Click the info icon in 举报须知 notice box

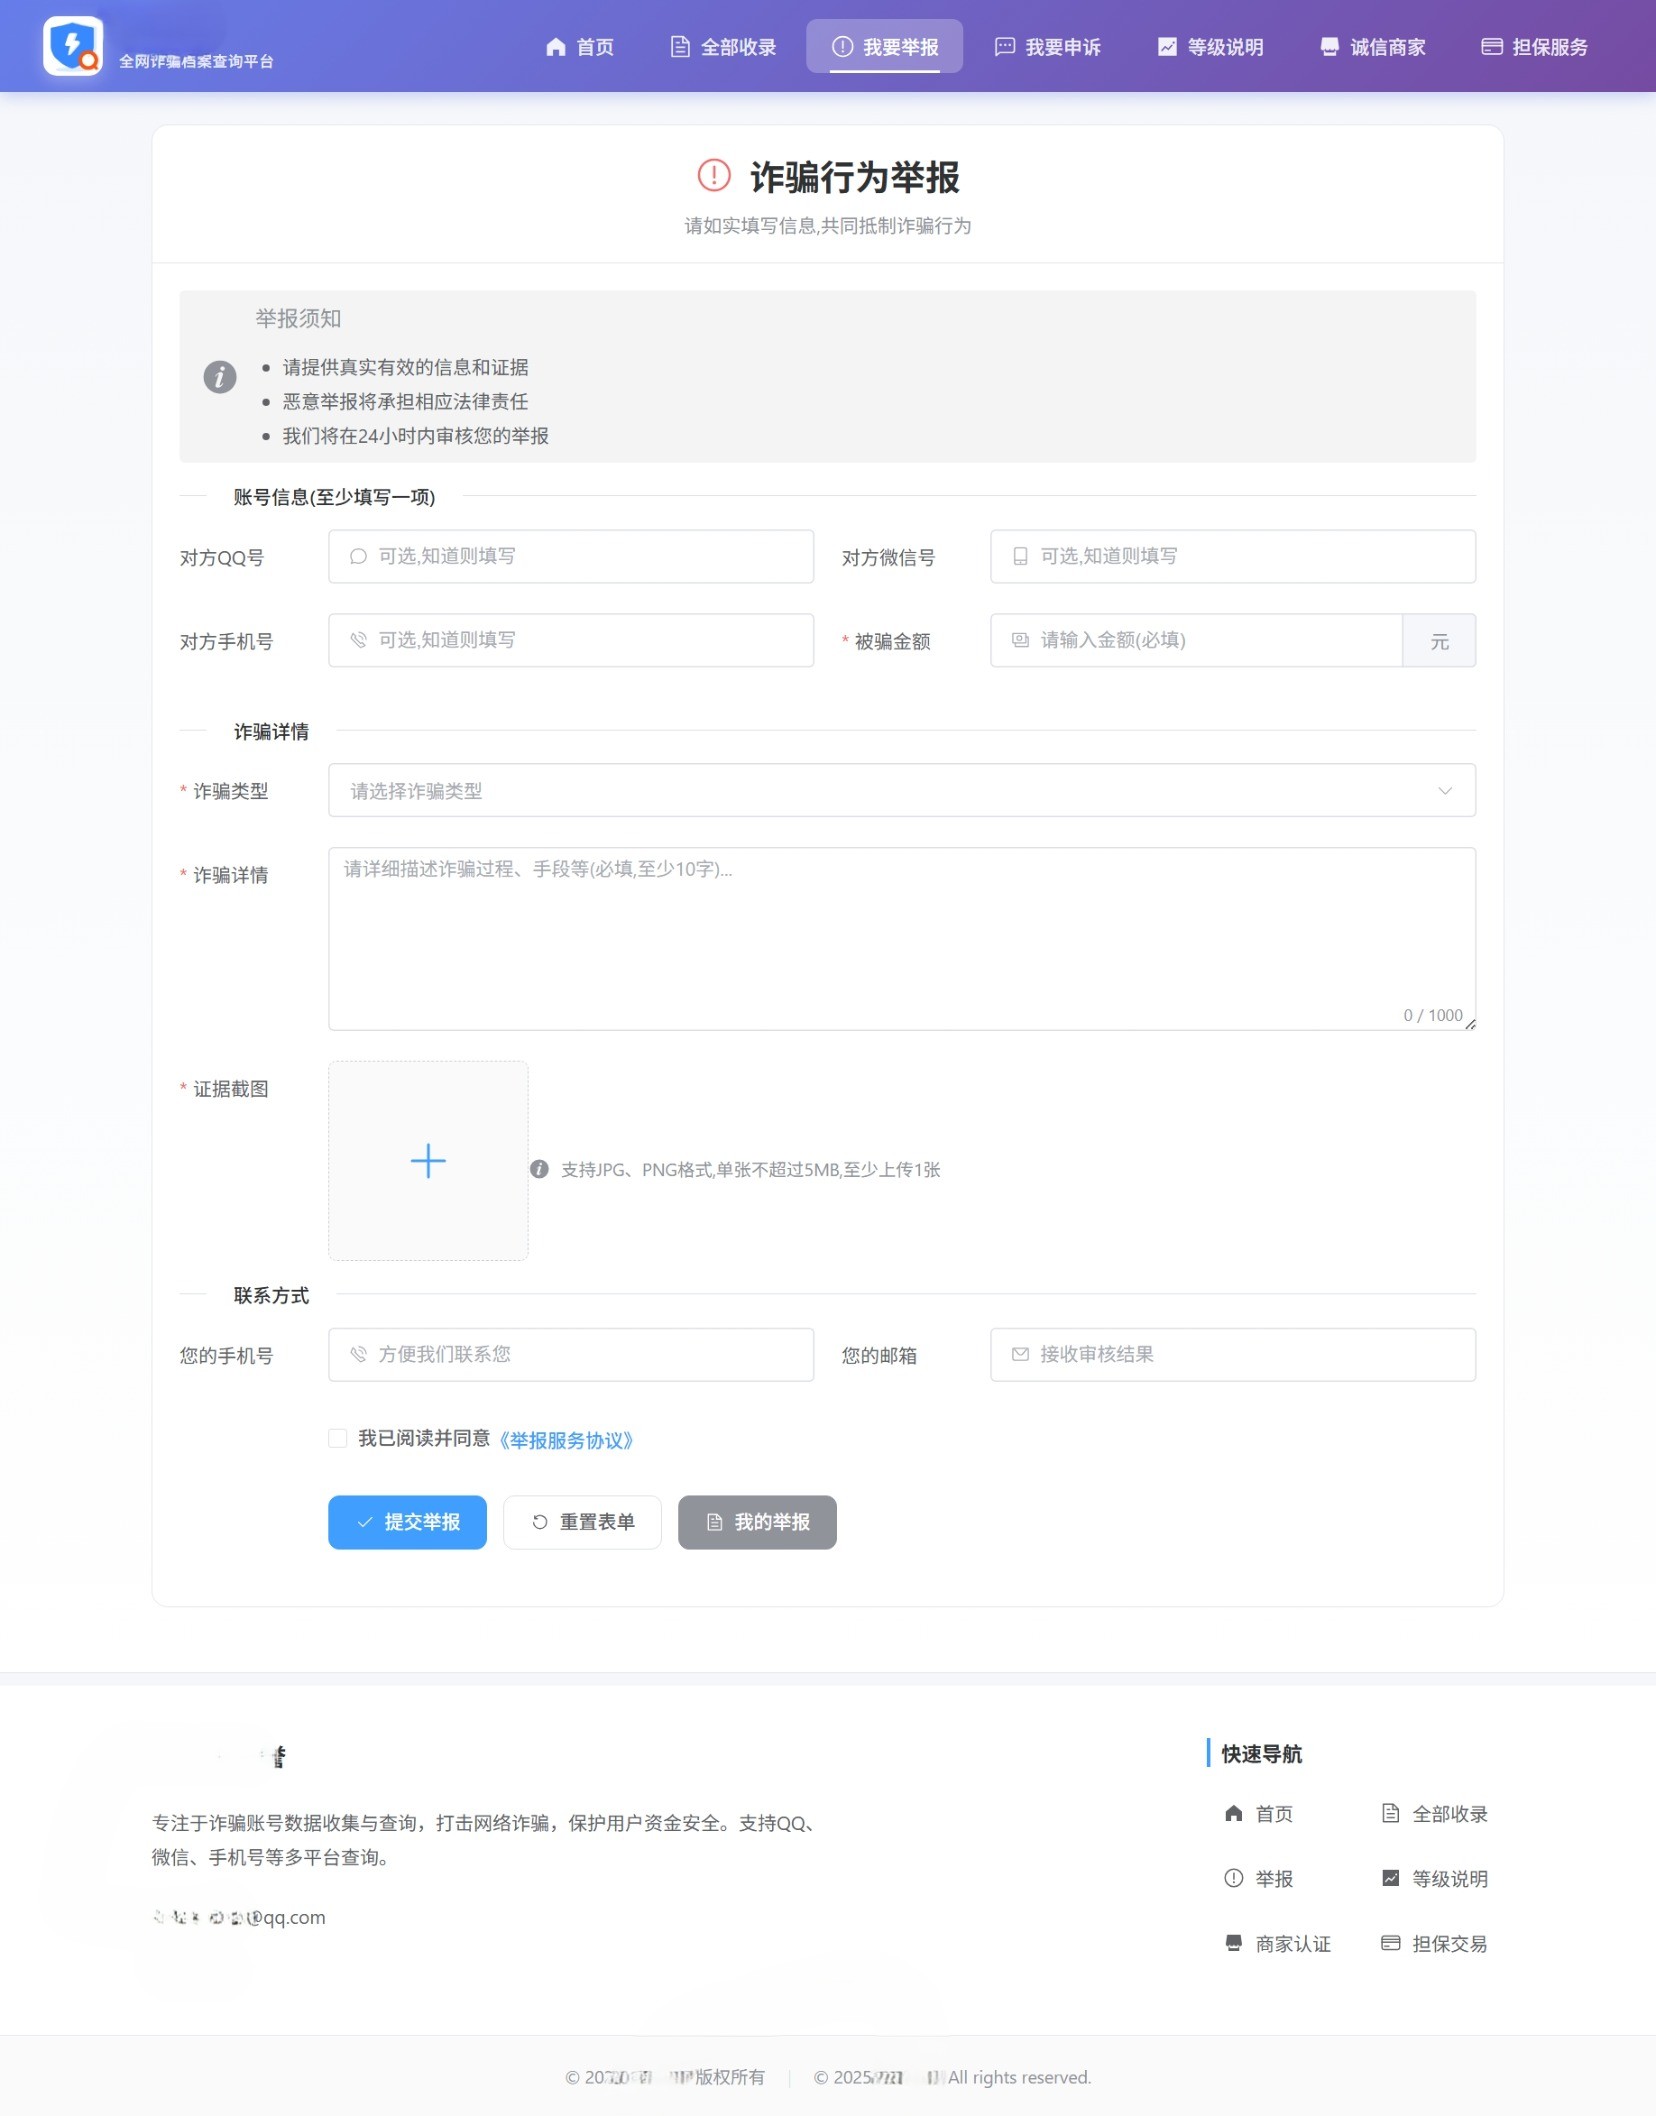coord(221,378)
